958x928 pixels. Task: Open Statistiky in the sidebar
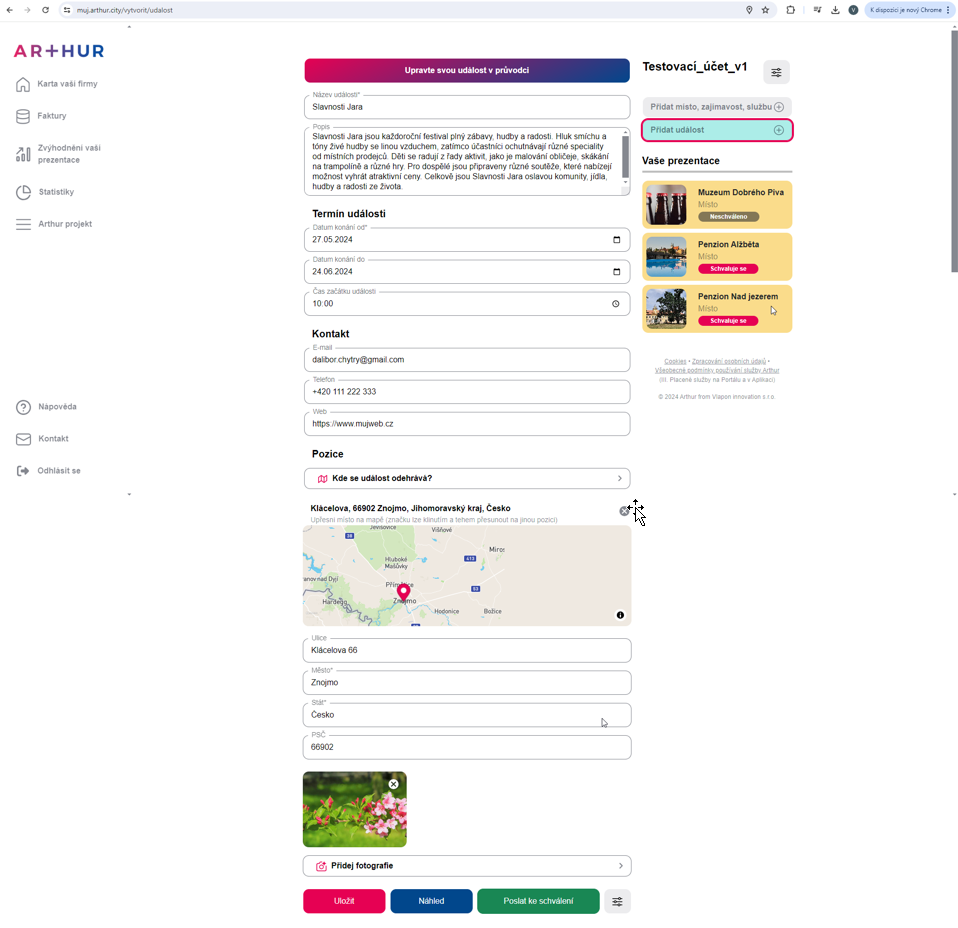[56, 192]
